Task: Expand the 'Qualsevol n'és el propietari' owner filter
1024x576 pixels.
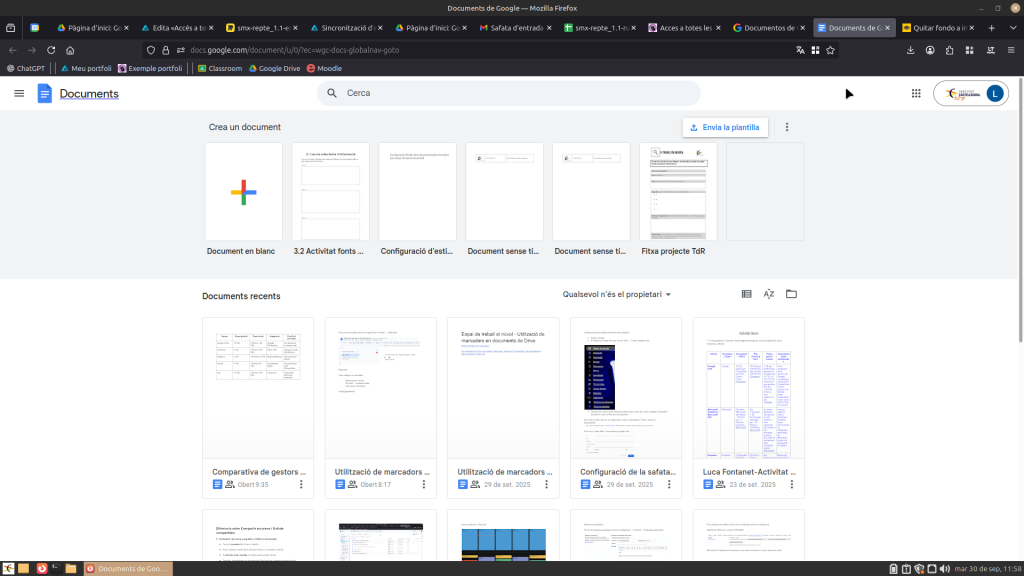Action: tap(617, 295)
